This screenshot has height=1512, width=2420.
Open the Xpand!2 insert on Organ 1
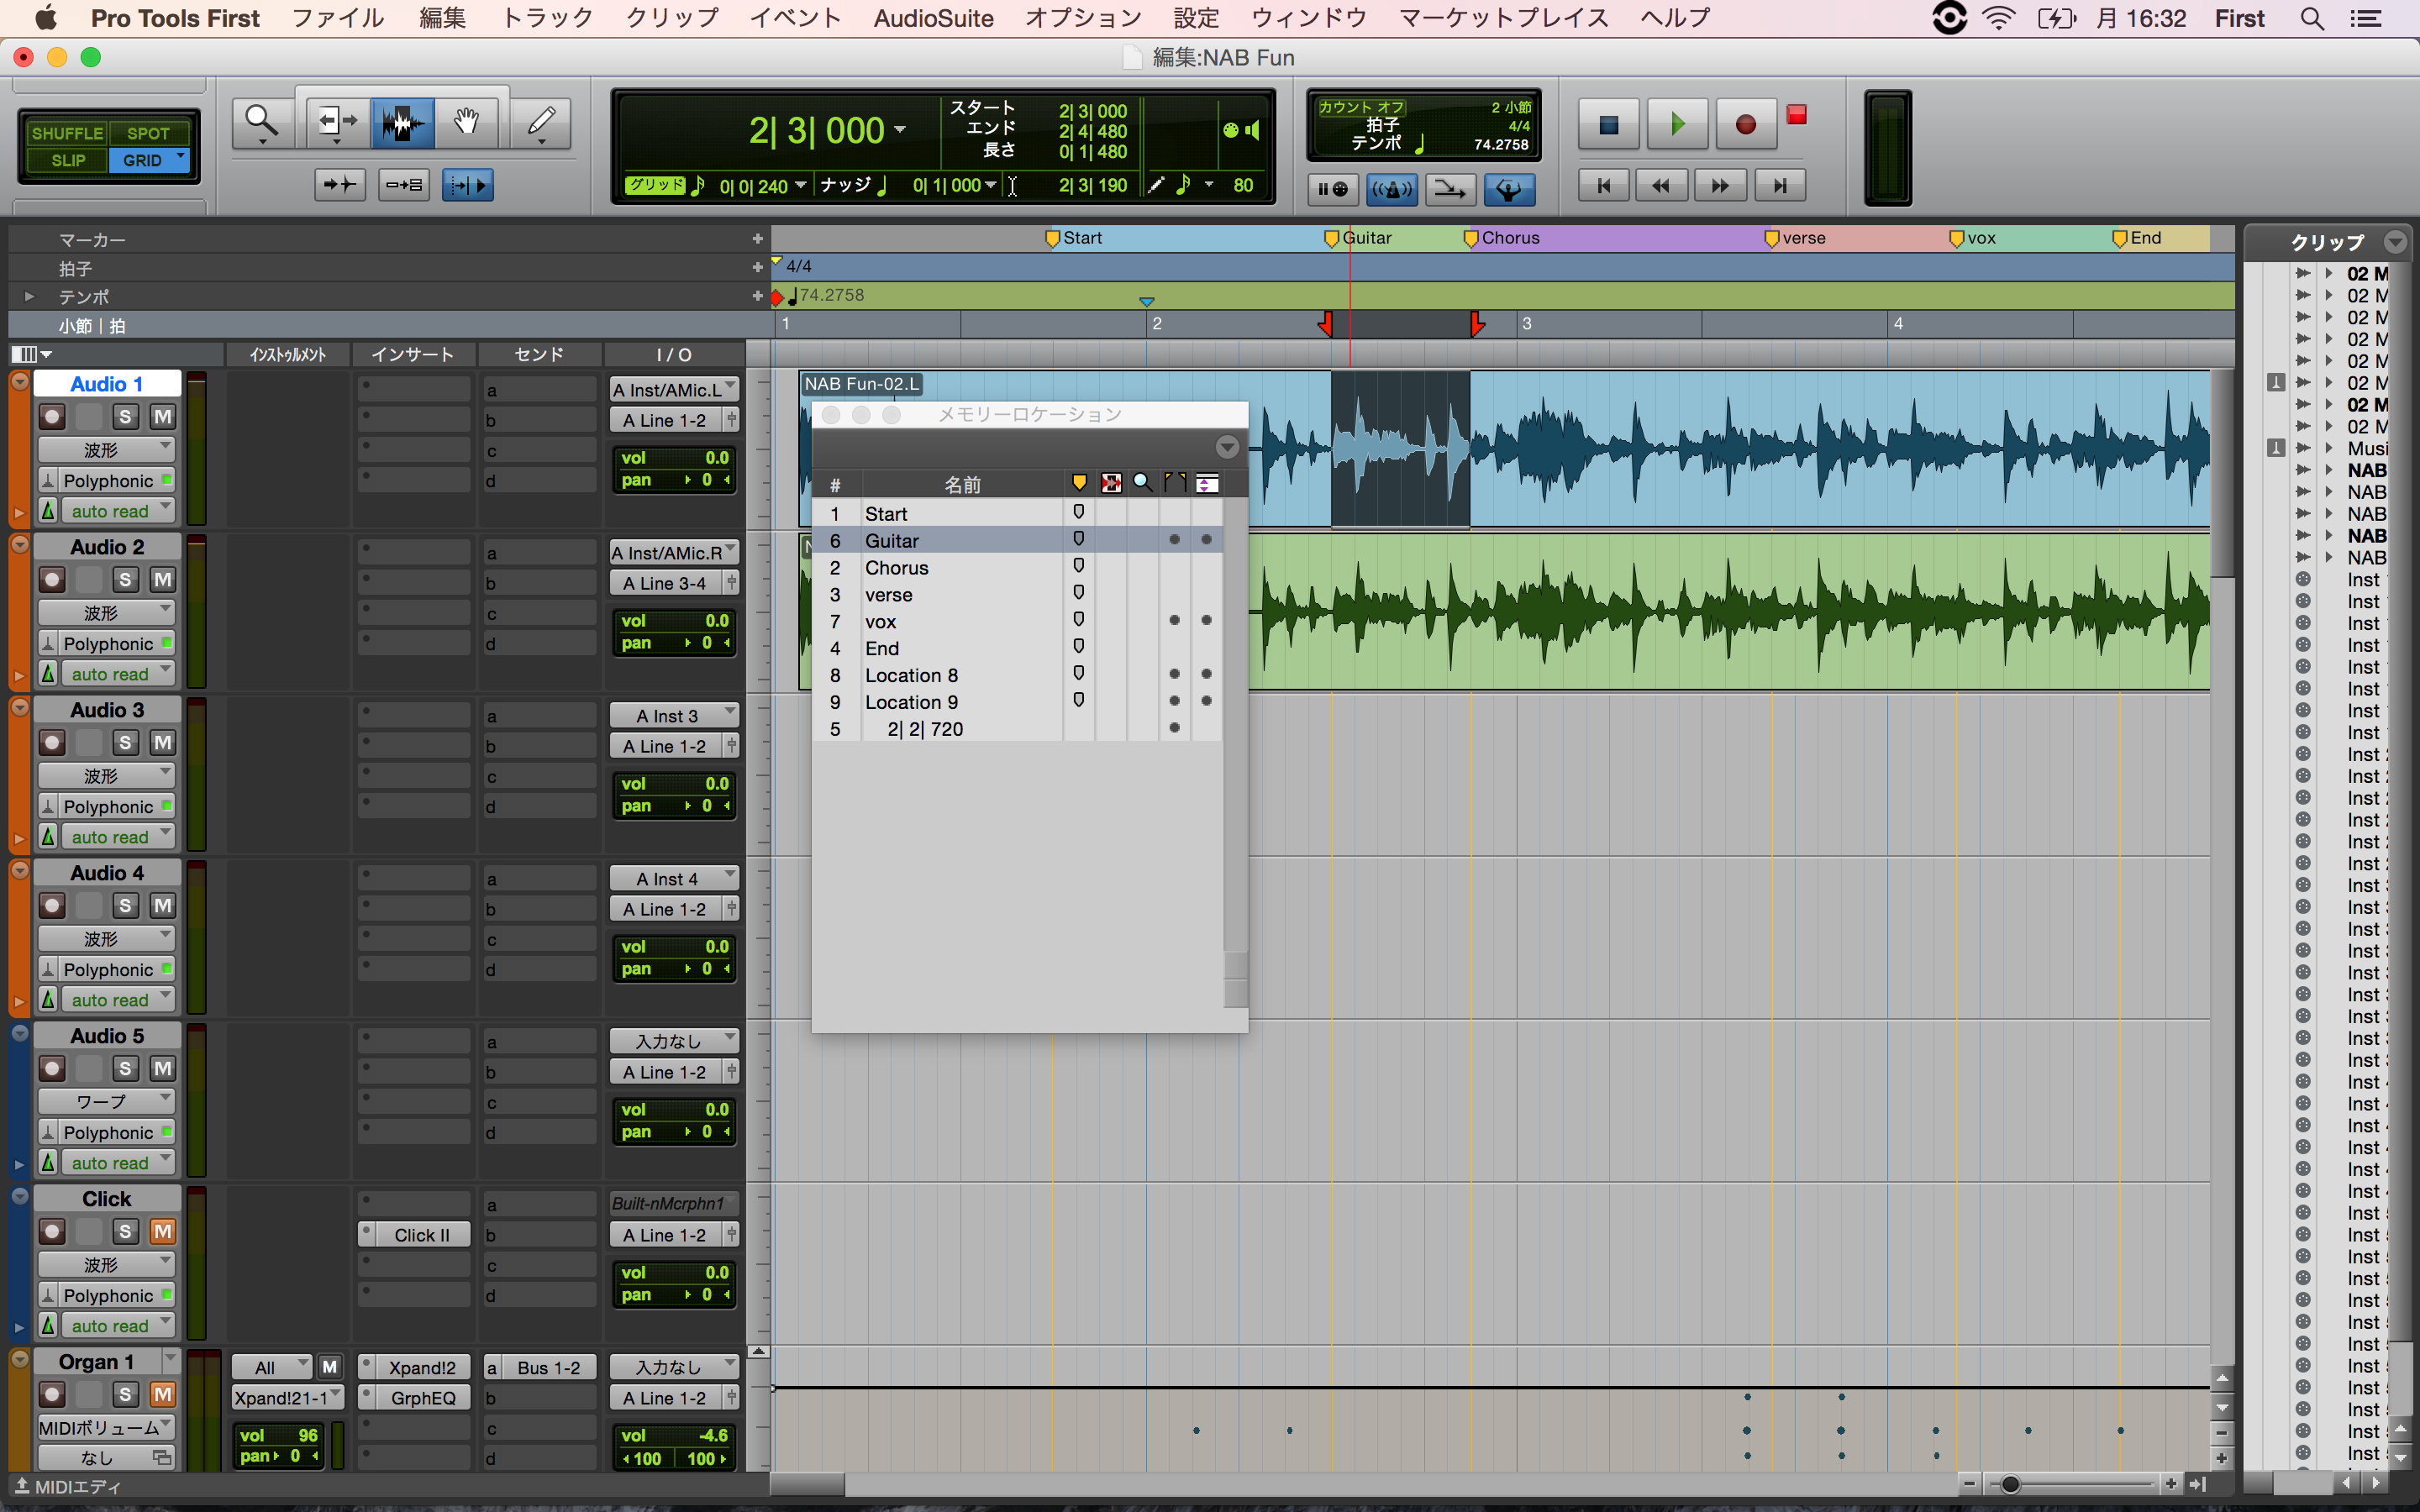pyautogui.click(x=422, y=1368)
